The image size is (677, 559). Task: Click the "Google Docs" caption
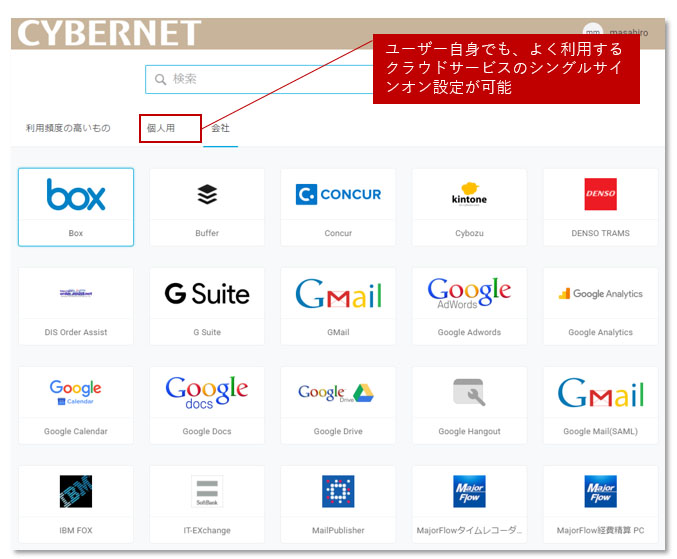pyautogui.click(x=207, y=431)
